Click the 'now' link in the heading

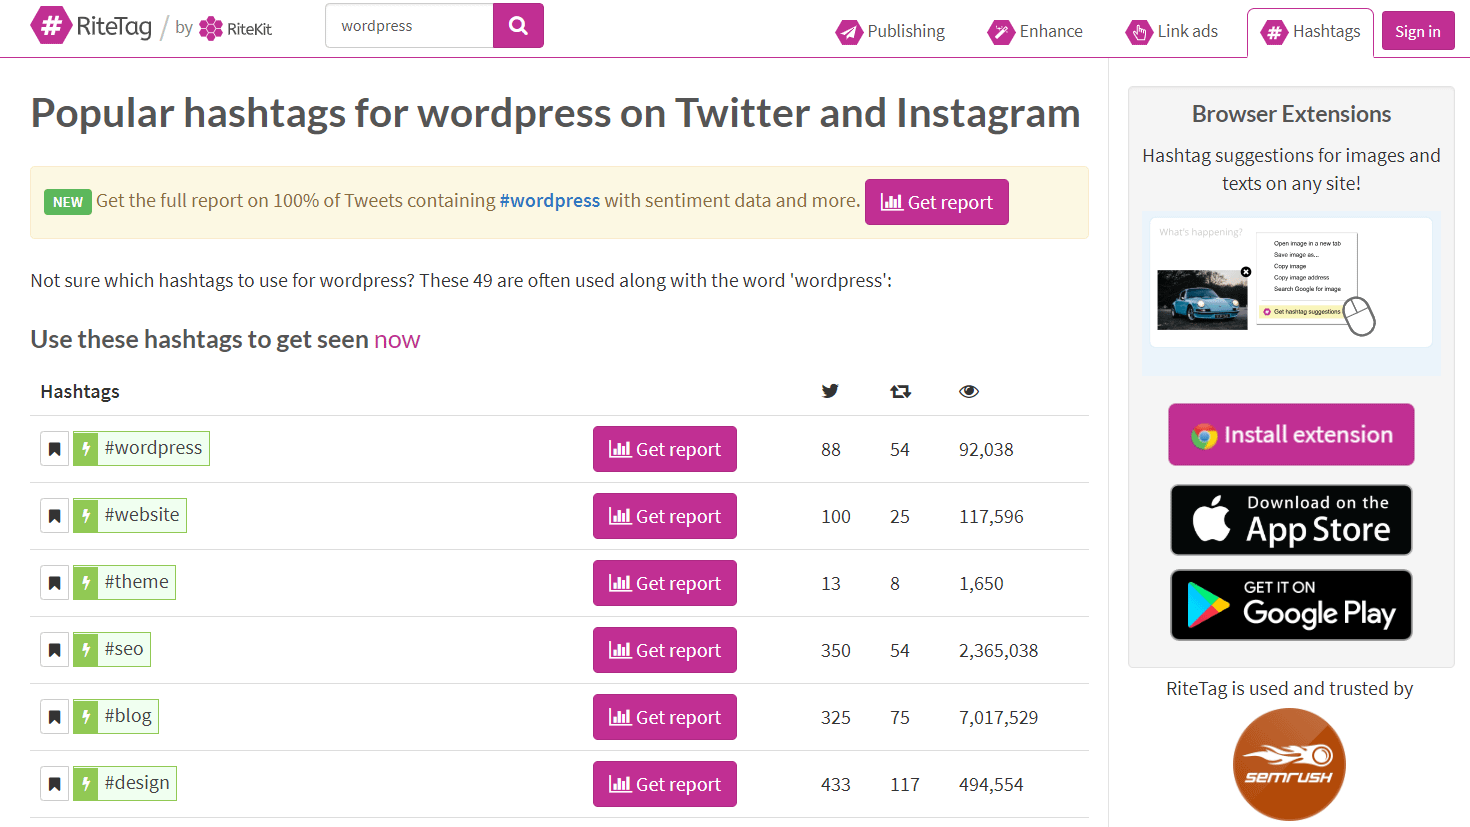(x=397, y=340)
